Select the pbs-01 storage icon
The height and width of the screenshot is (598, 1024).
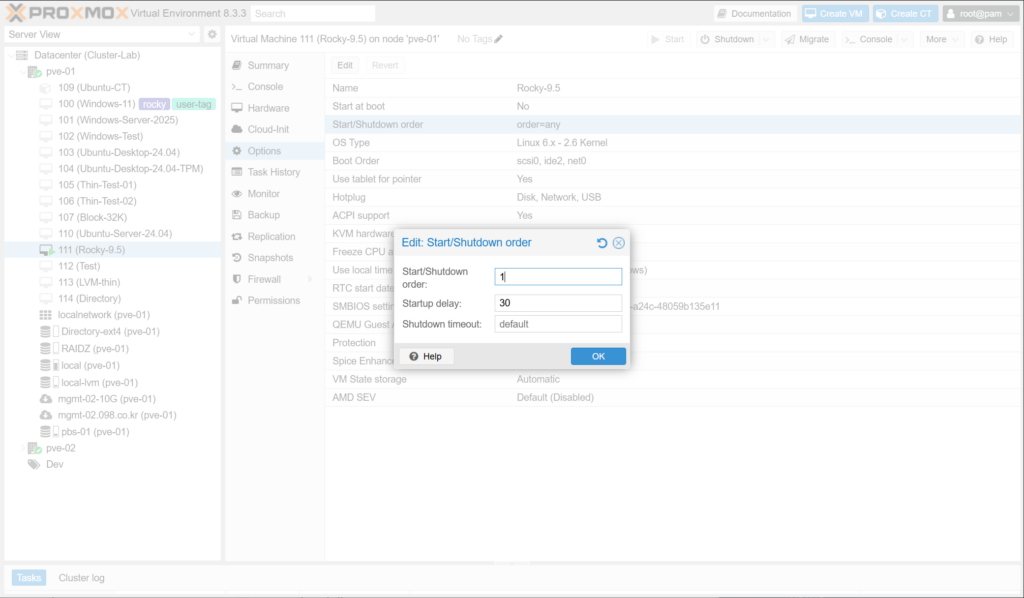tap(46, 432)
